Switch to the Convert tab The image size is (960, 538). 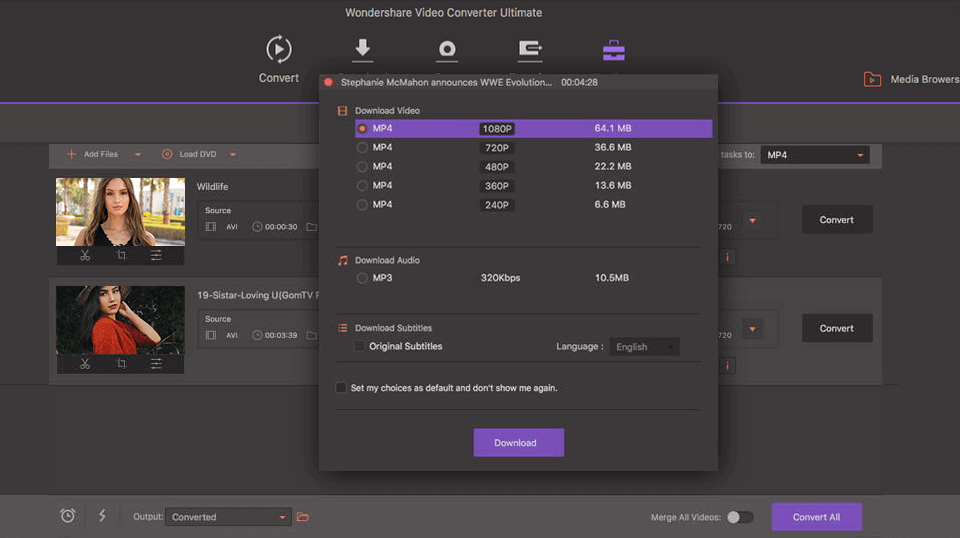tap(278, 58)
